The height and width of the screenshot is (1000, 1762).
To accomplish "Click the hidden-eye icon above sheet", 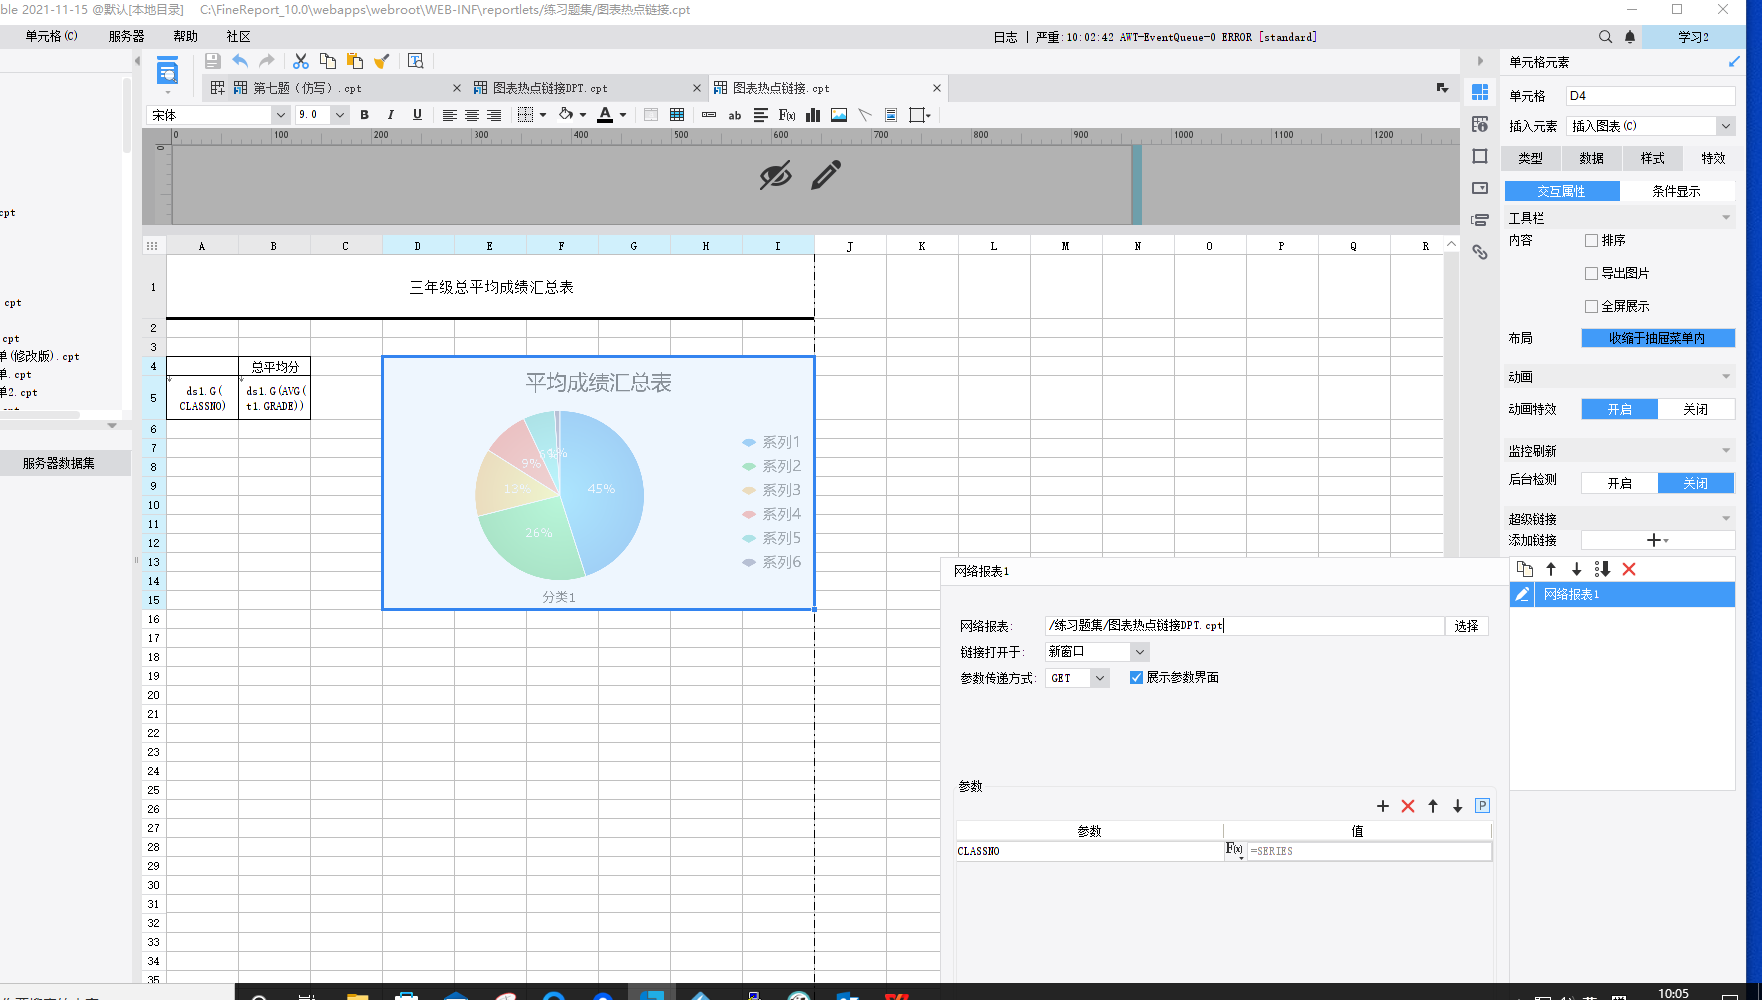I will pyautogui.click(x=775, y=176).
